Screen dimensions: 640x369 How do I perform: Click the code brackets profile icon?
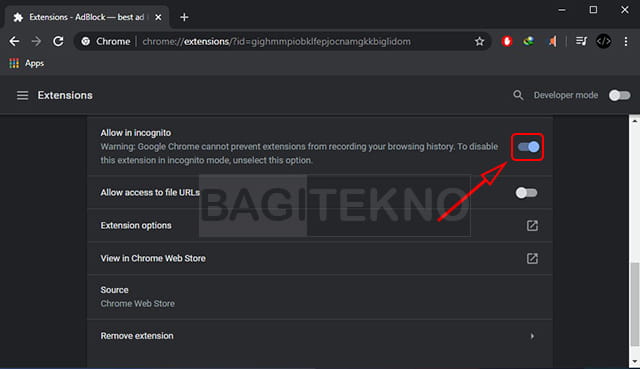pyautogui.click(x=603, y=41)
